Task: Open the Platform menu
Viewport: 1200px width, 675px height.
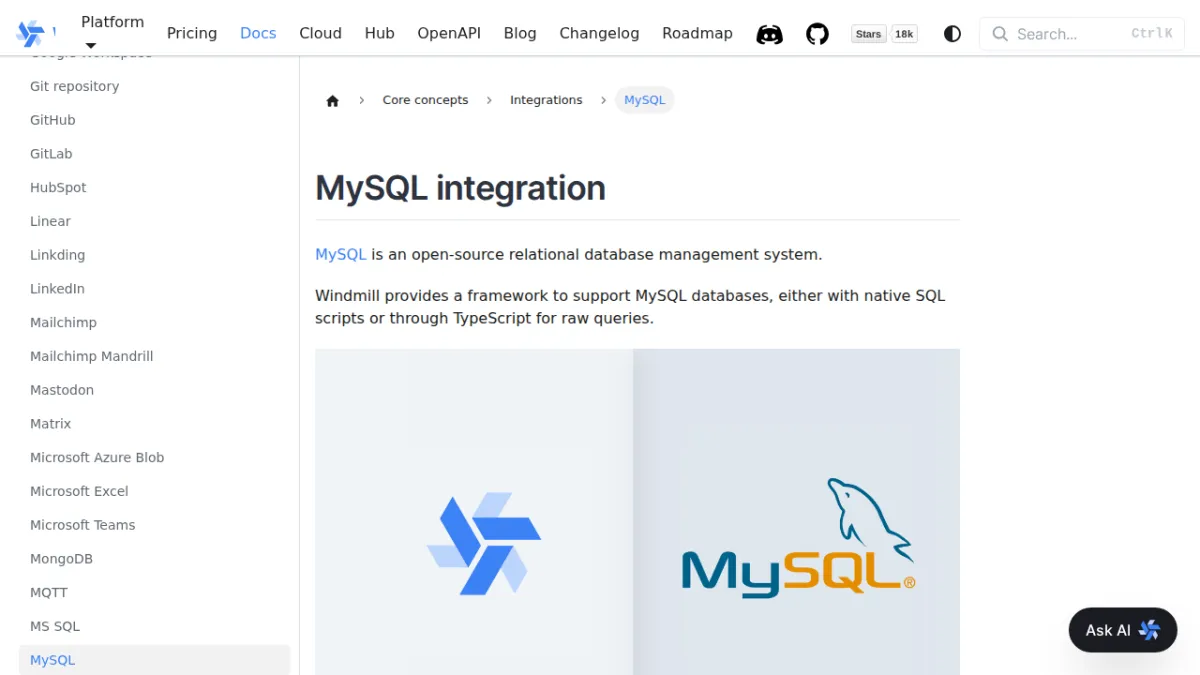Action: (112, 22)
